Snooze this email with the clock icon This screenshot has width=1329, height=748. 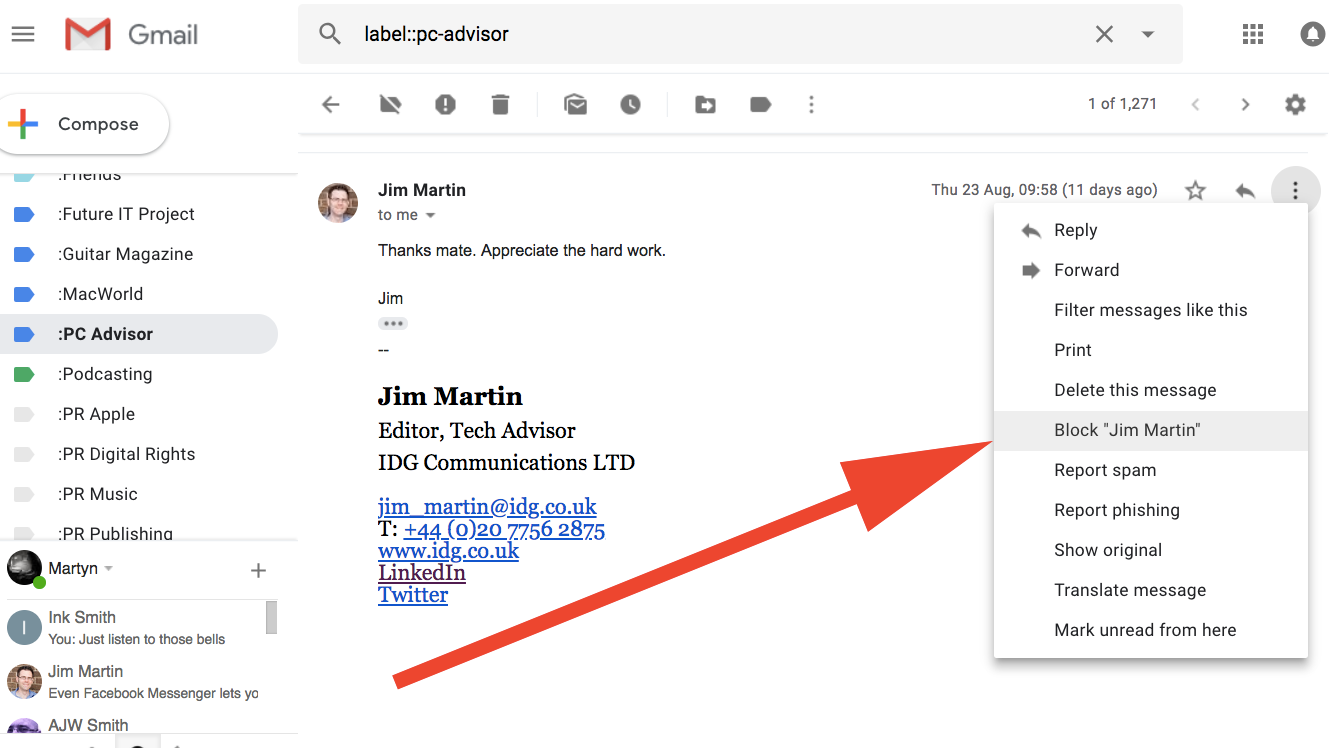630,104
